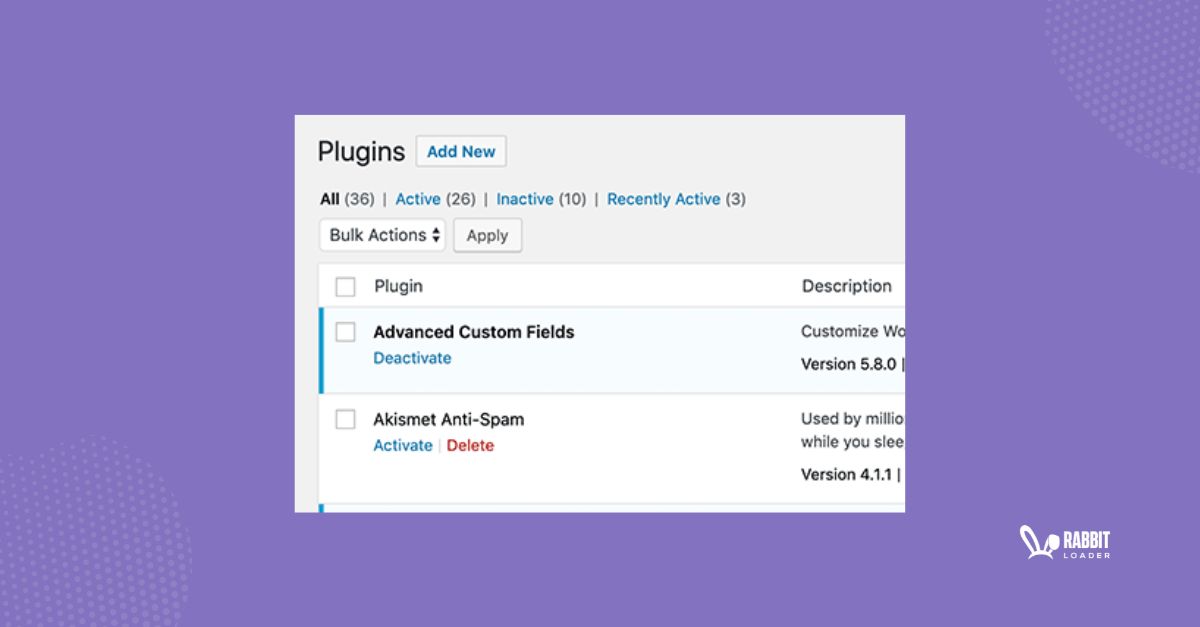Activate the Akismet Anti-Spam plugin
This screenshot has height=627, width=1200.
click(x=402, y=445)
